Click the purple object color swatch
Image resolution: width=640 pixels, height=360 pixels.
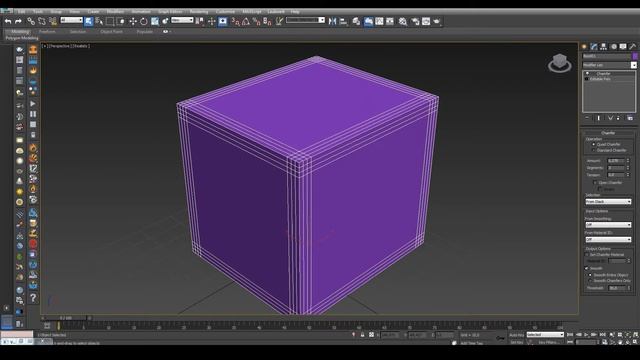pyautogui.click(x=635, y=56)
